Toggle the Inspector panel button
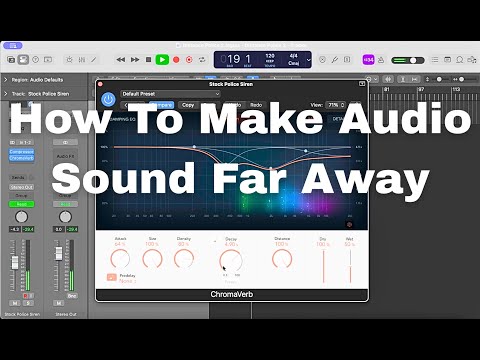 point(23,60)
